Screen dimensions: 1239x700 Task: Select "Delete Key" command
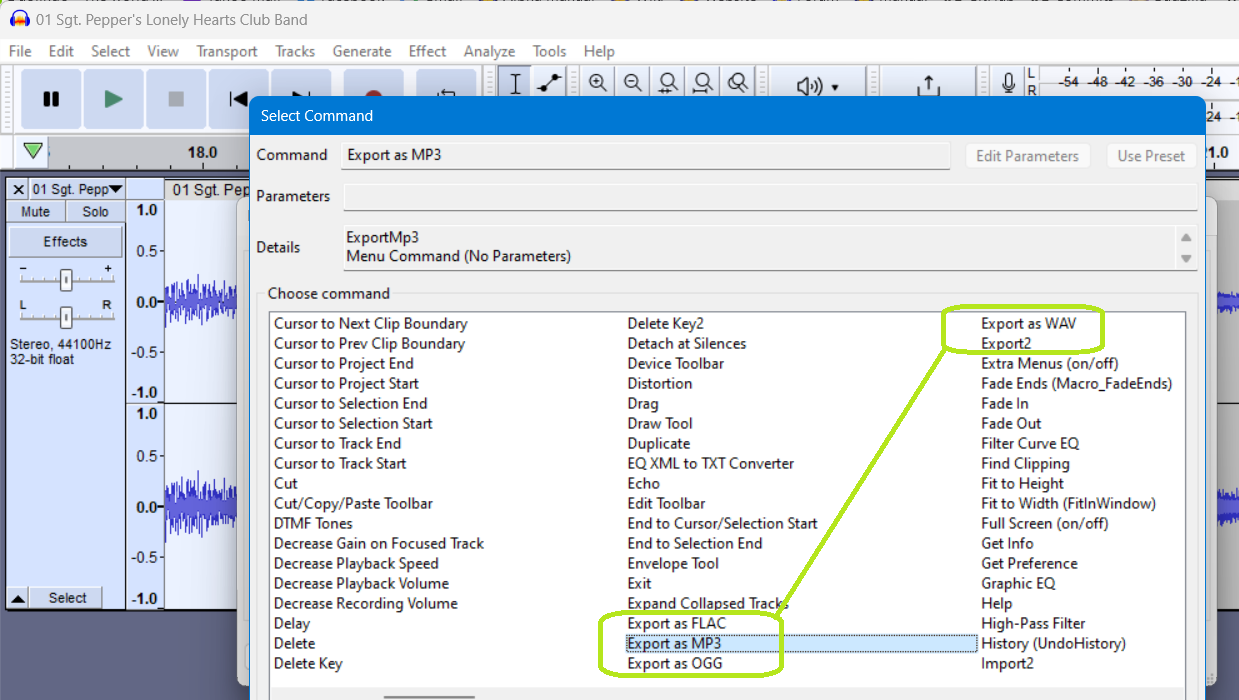tap(308, 663)
